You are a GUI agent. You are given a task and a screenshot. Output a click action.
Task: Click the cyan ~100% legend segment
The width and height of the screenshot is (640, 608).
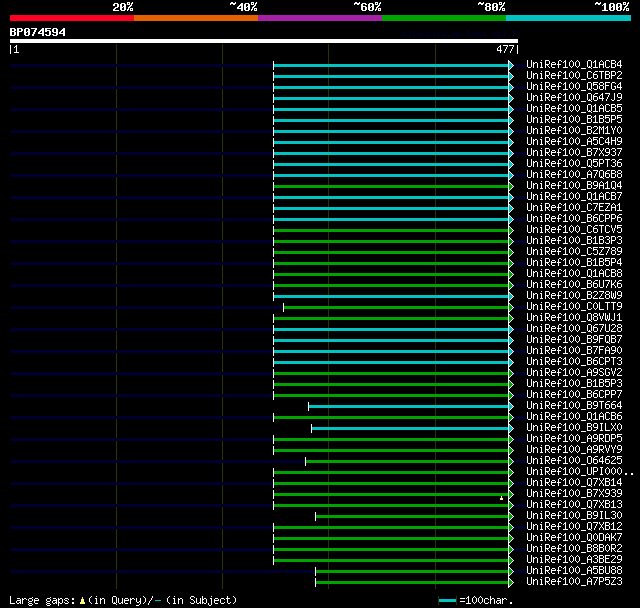pyautogui.click(x=569, y=18)
